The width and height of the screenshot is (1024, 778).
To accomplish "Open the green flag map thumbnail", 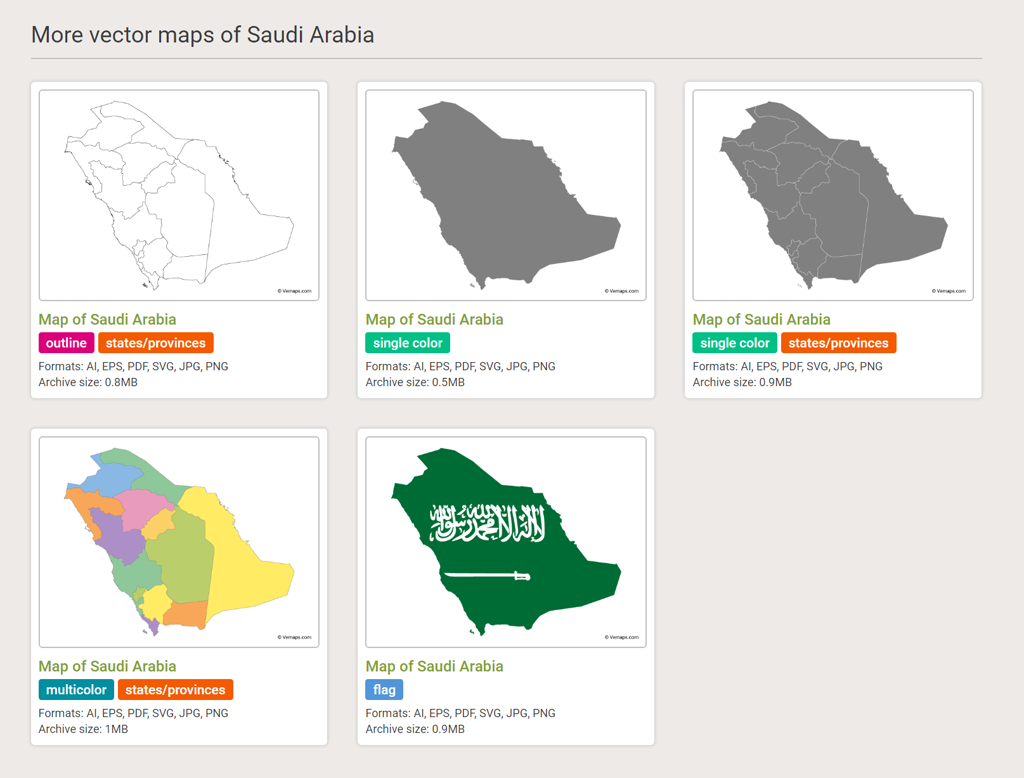I will coord(506,542).
